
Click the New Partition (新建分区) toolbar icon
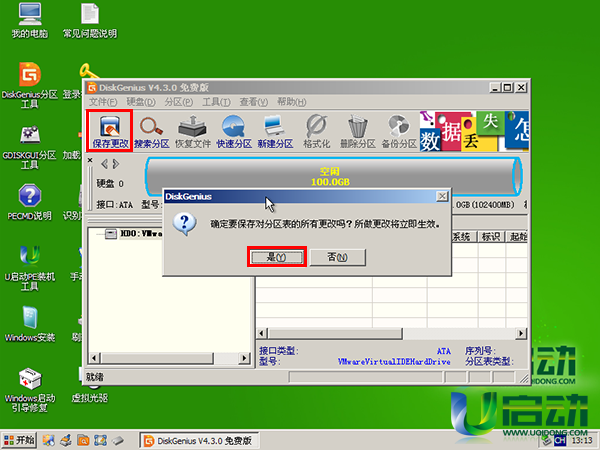tap(275, 131)
